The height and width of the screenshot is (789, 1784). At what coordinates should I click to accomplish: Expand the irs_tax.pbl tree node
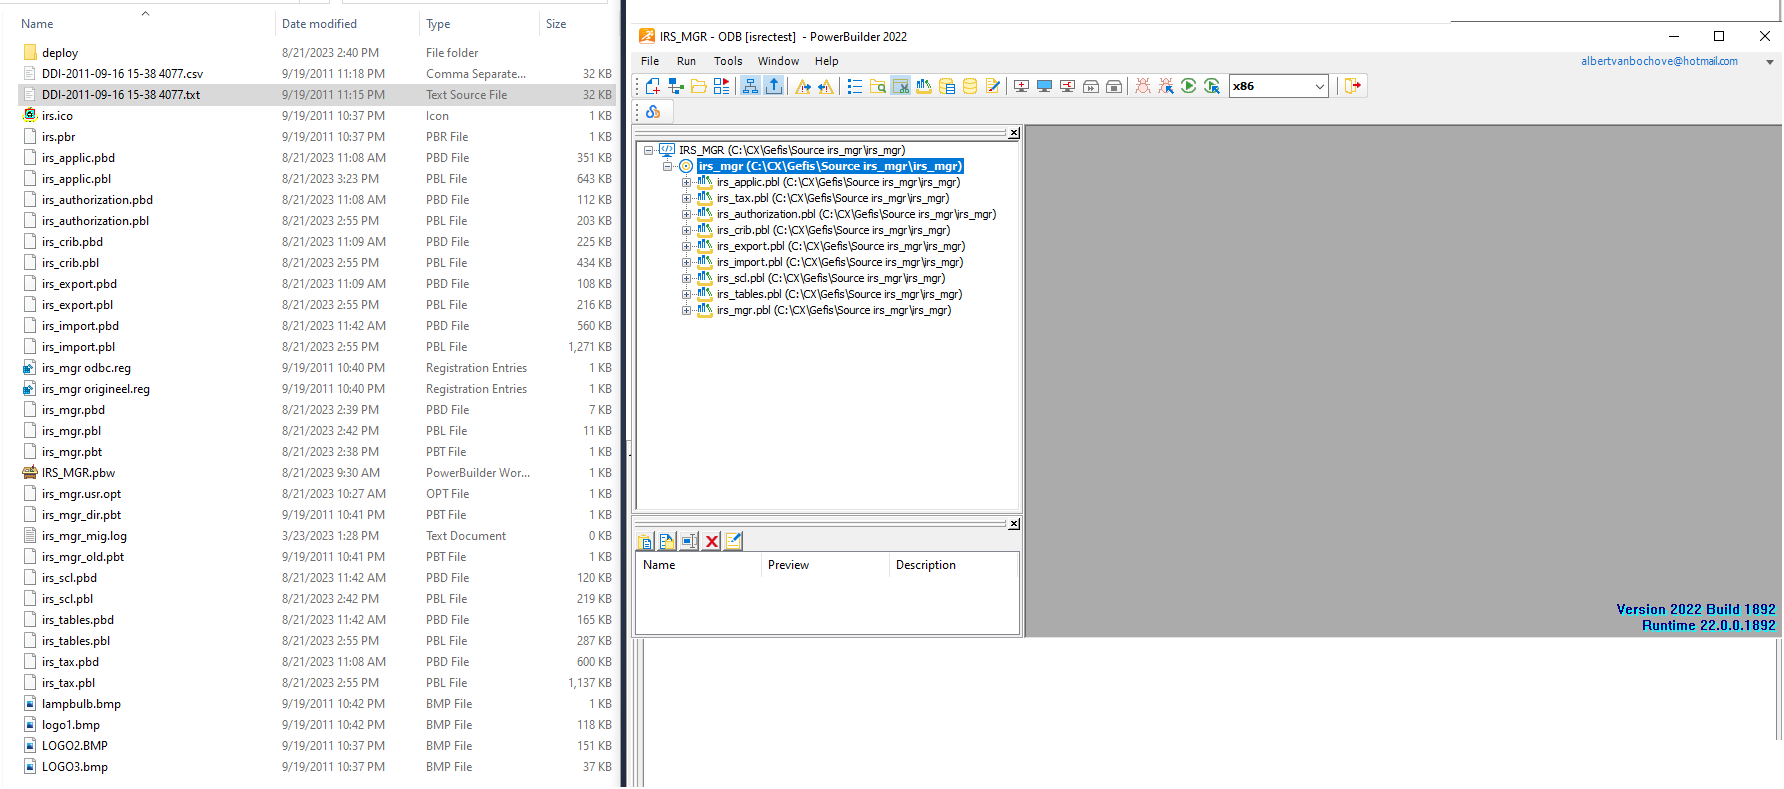(x=686, y=198)
